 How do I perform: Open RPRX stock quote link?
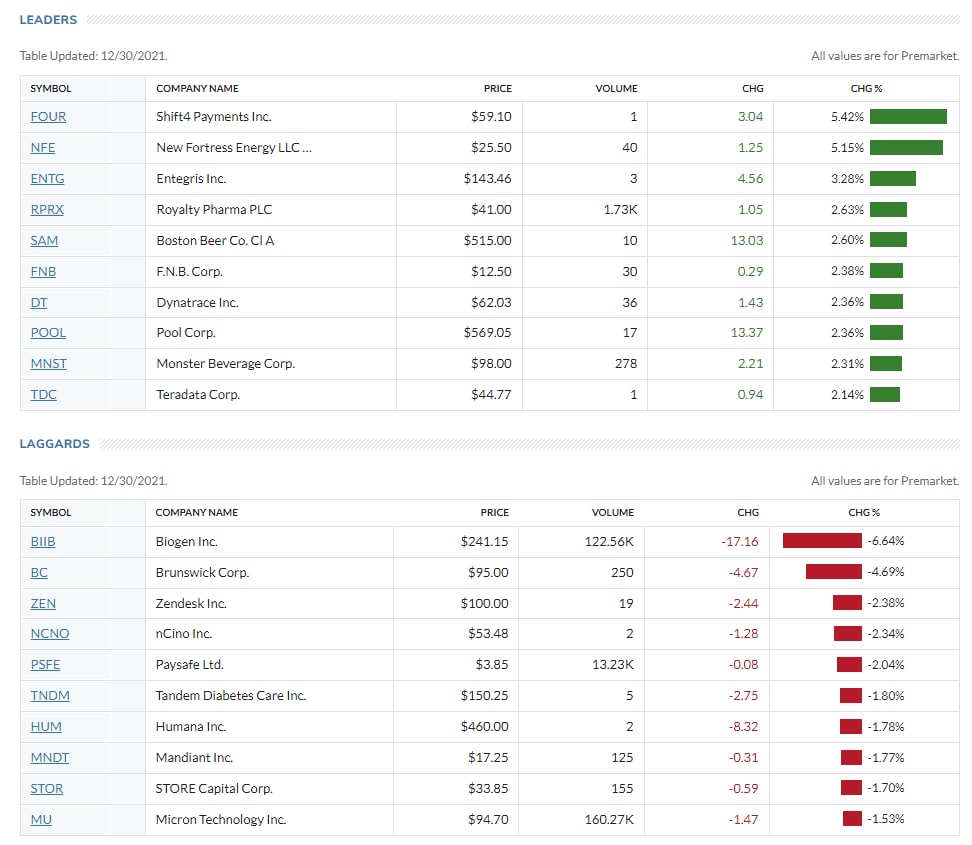click(47, 210)
